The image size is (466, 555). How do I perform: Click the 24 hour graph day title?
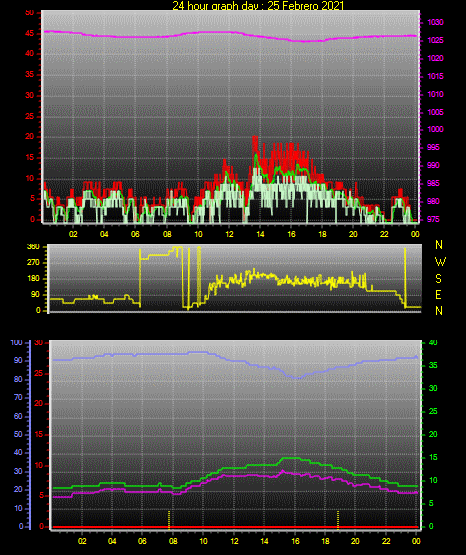[x=258, y=5]
